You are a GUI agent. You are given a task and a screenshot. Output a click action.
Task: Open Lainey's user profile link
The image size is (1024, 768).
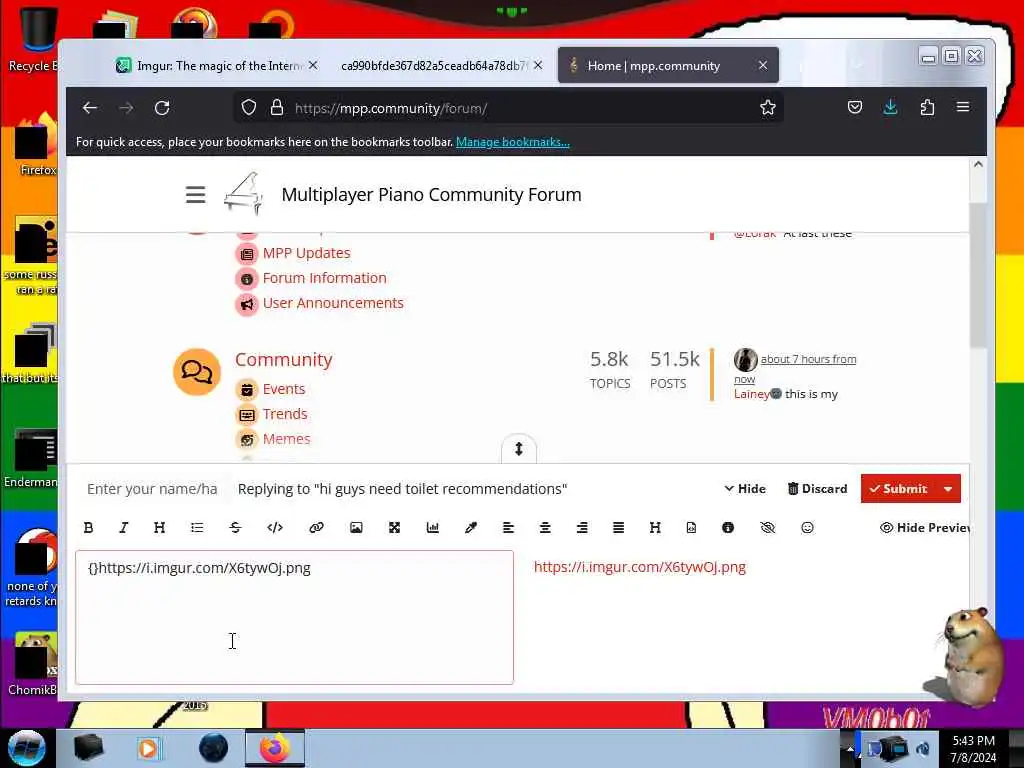pyautogui.click(x=751, y=394)
